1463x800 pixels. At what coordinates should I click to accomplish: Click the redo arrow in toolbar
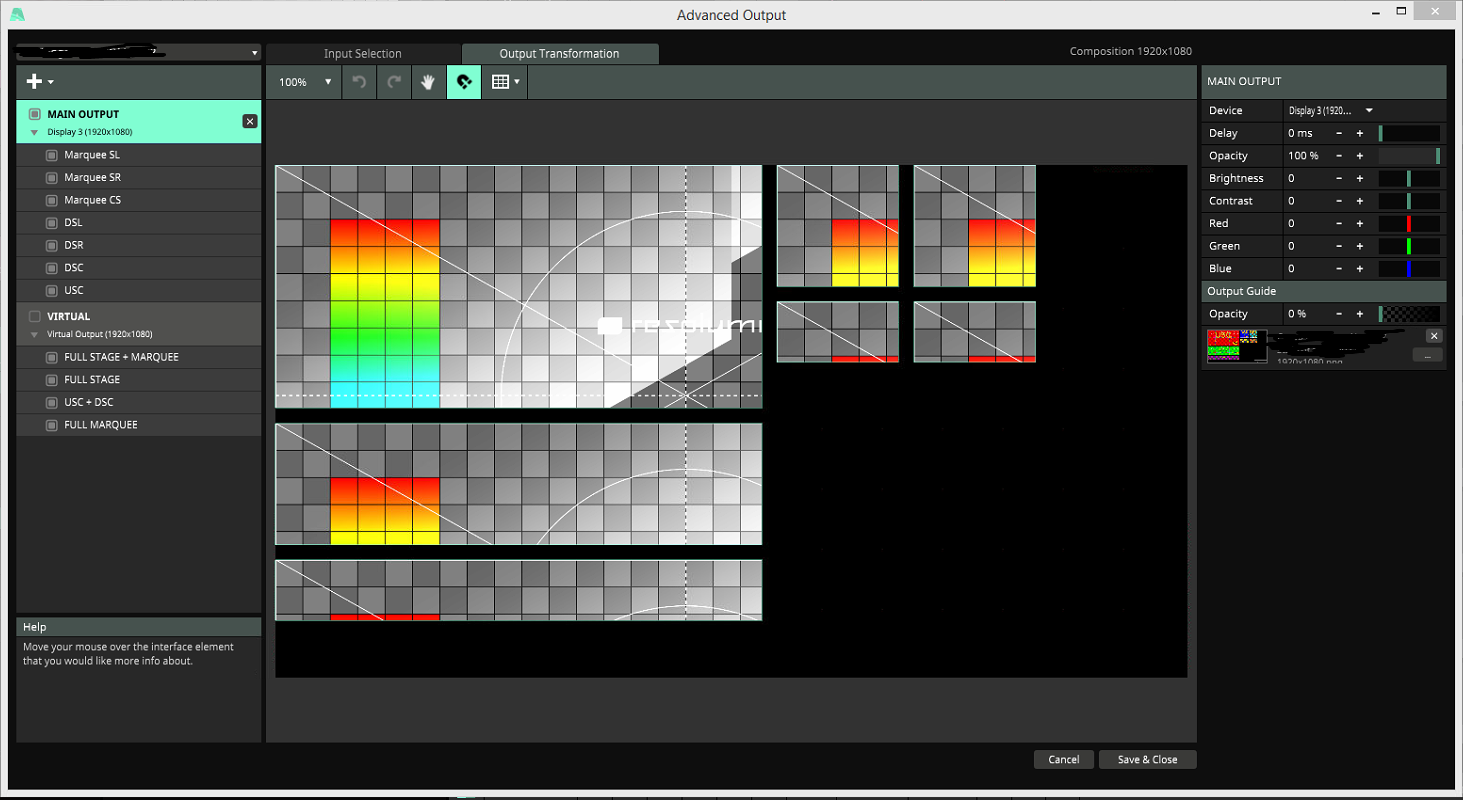pos(394,82)
